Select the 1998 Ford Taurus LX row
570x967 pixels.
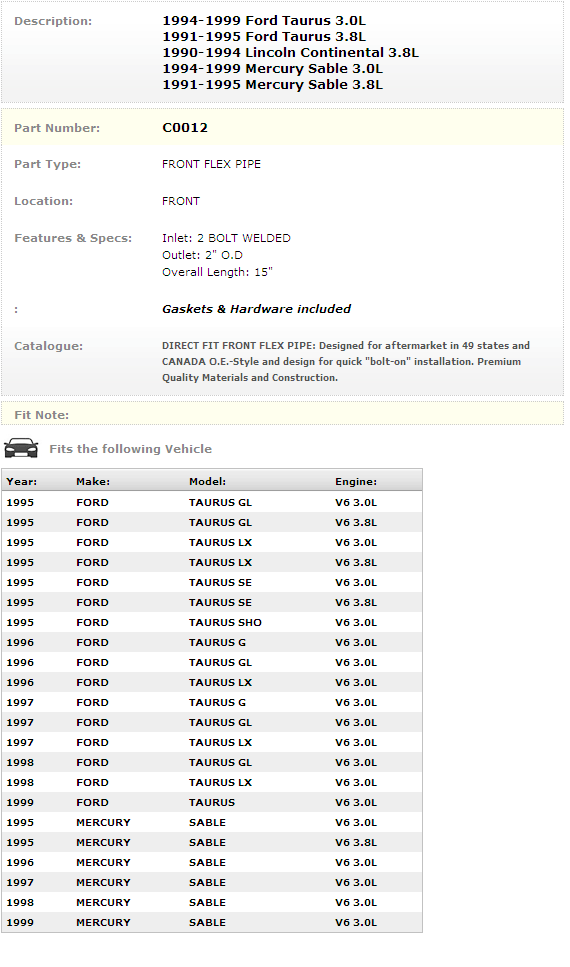212,782
